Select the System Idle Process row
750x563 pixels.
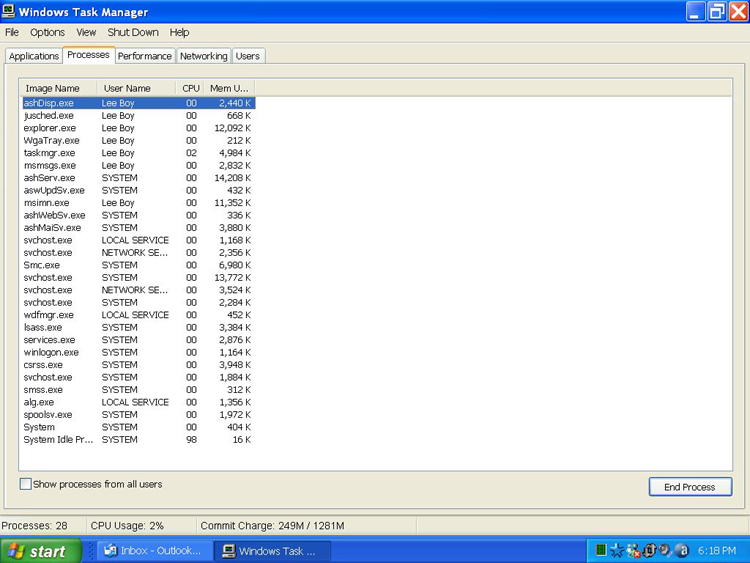tap(139, 439)
